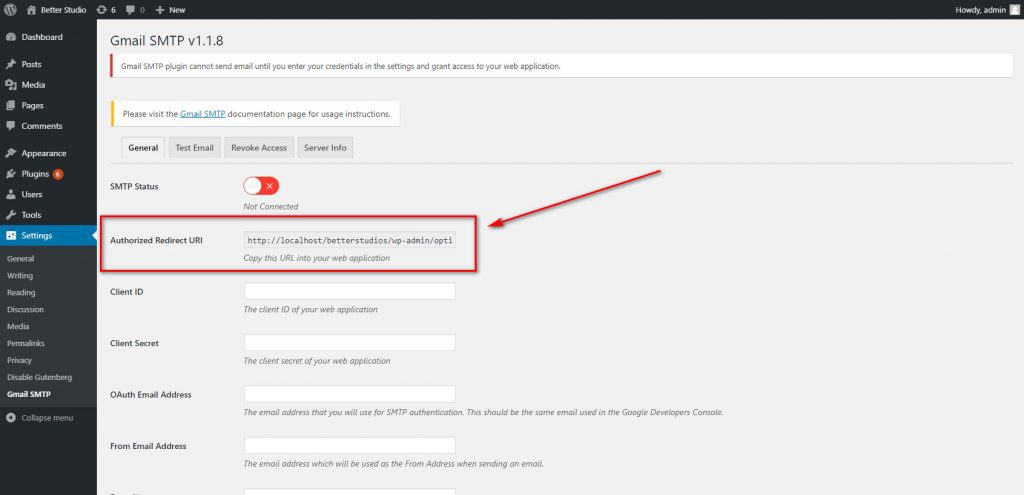
Task: Click the plus New icon
Action: tap(160, 10)
